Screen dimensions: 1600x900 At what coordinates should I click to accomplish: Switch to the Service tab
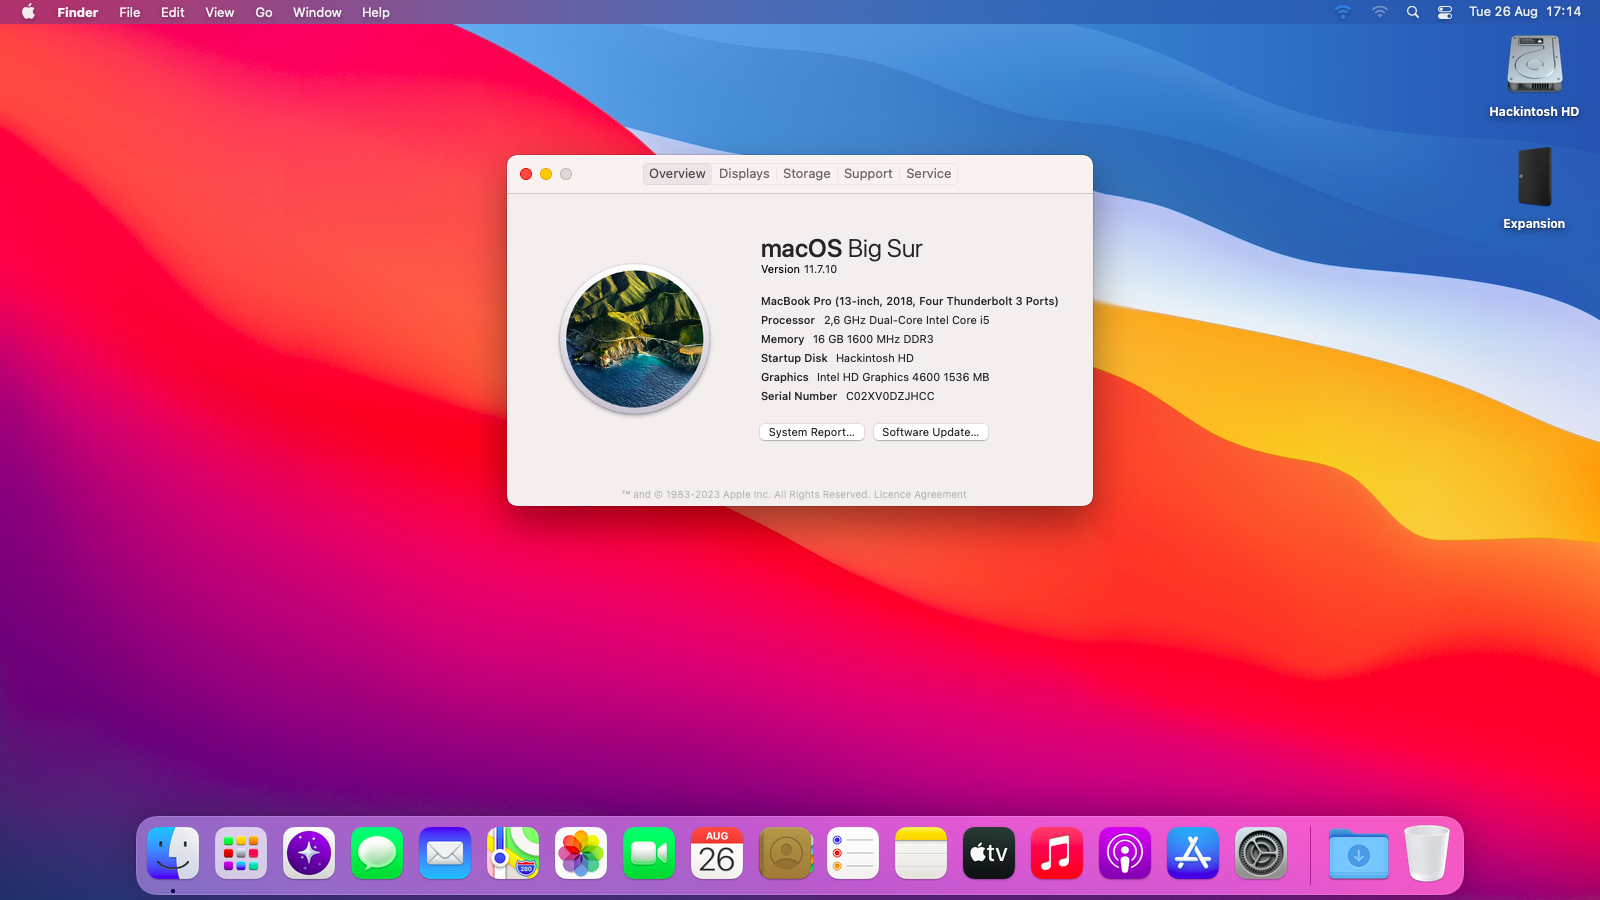click(929, 174)
